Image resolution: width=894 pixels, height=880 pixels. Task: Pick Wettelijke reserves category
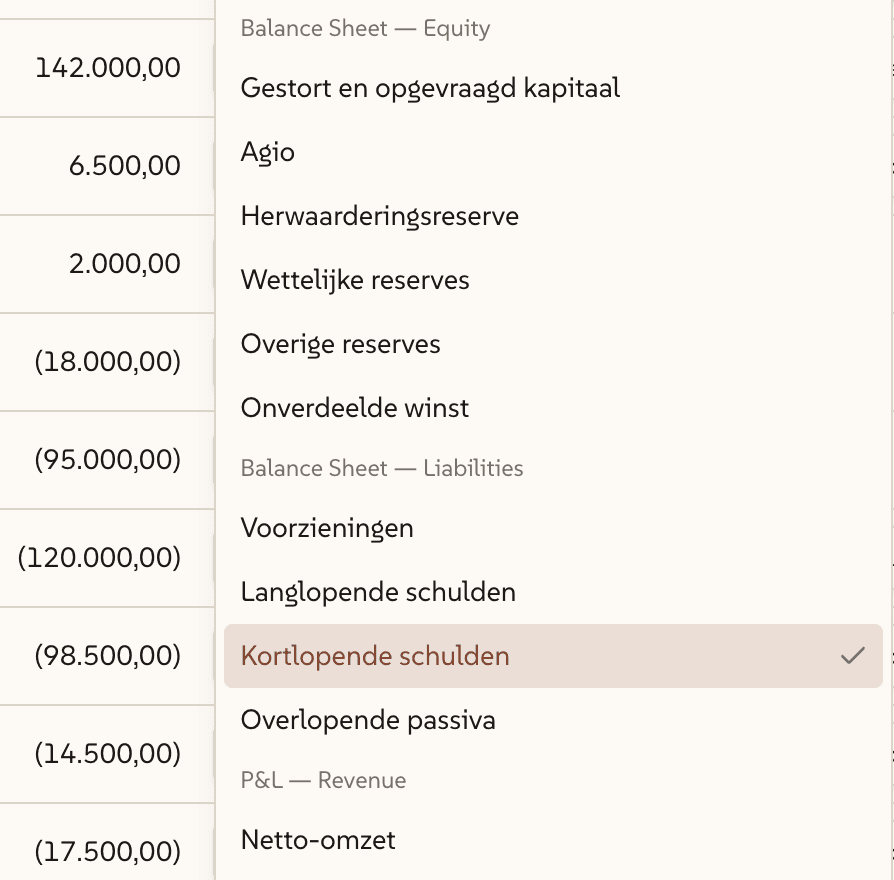point(355,280)
